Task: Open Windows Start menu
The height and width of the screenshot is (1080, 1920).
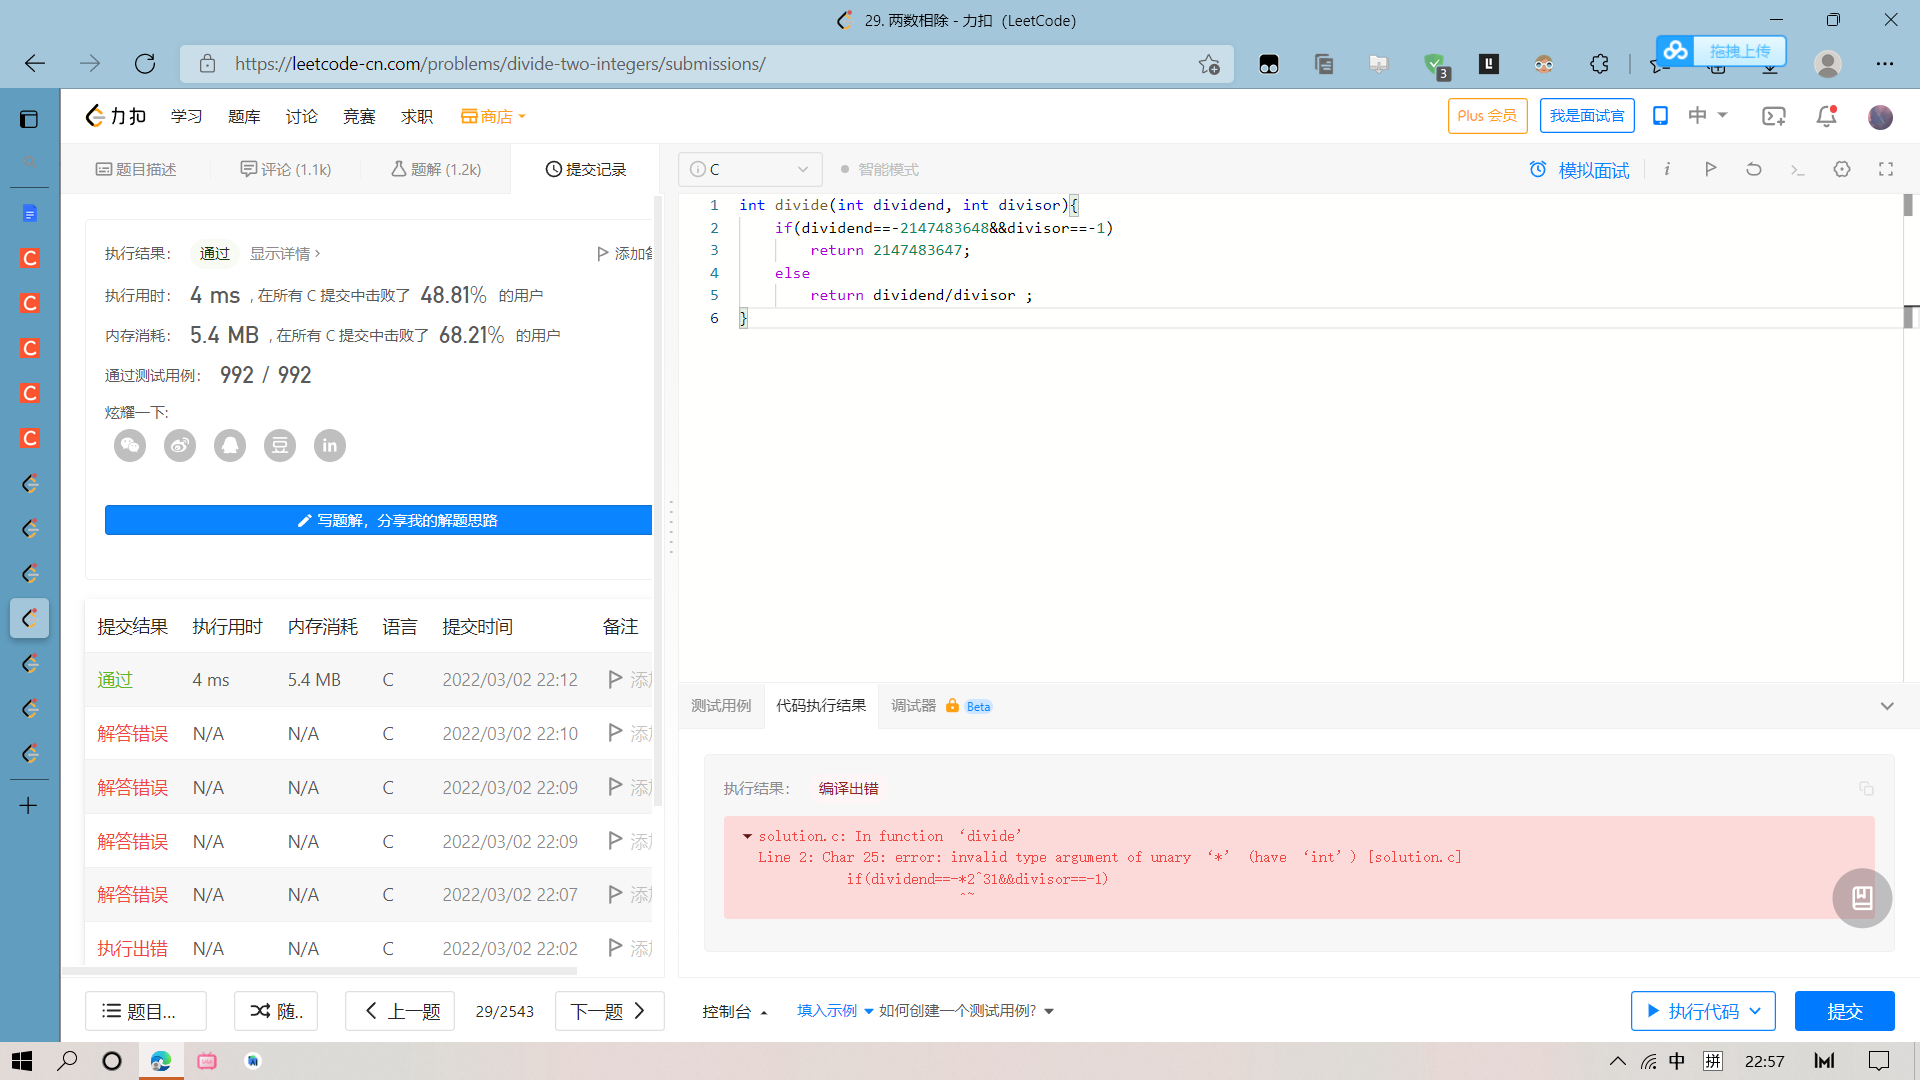Action: 22,1061
